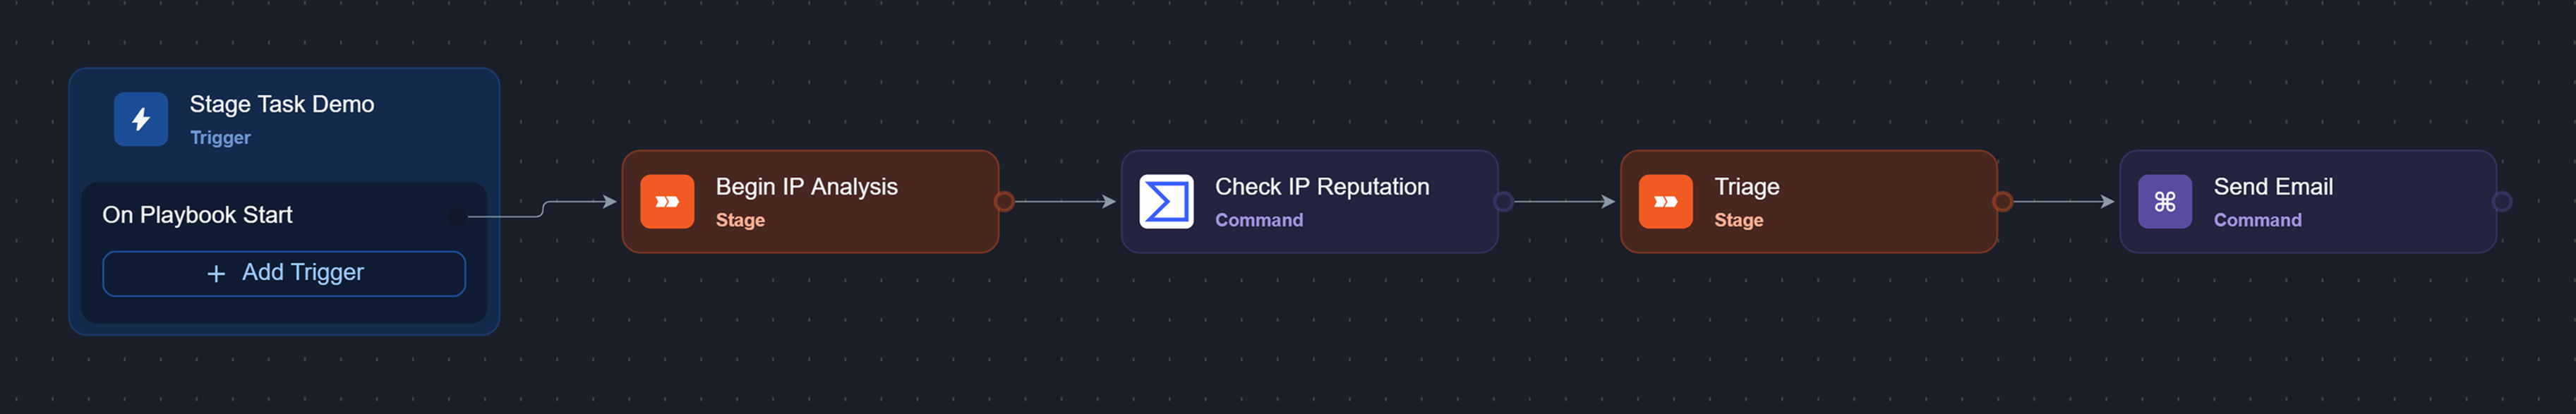Screen dimensions: 2576x414
Task: Click the arrow entering Check IP Reputation
Action: [1107, 201]
